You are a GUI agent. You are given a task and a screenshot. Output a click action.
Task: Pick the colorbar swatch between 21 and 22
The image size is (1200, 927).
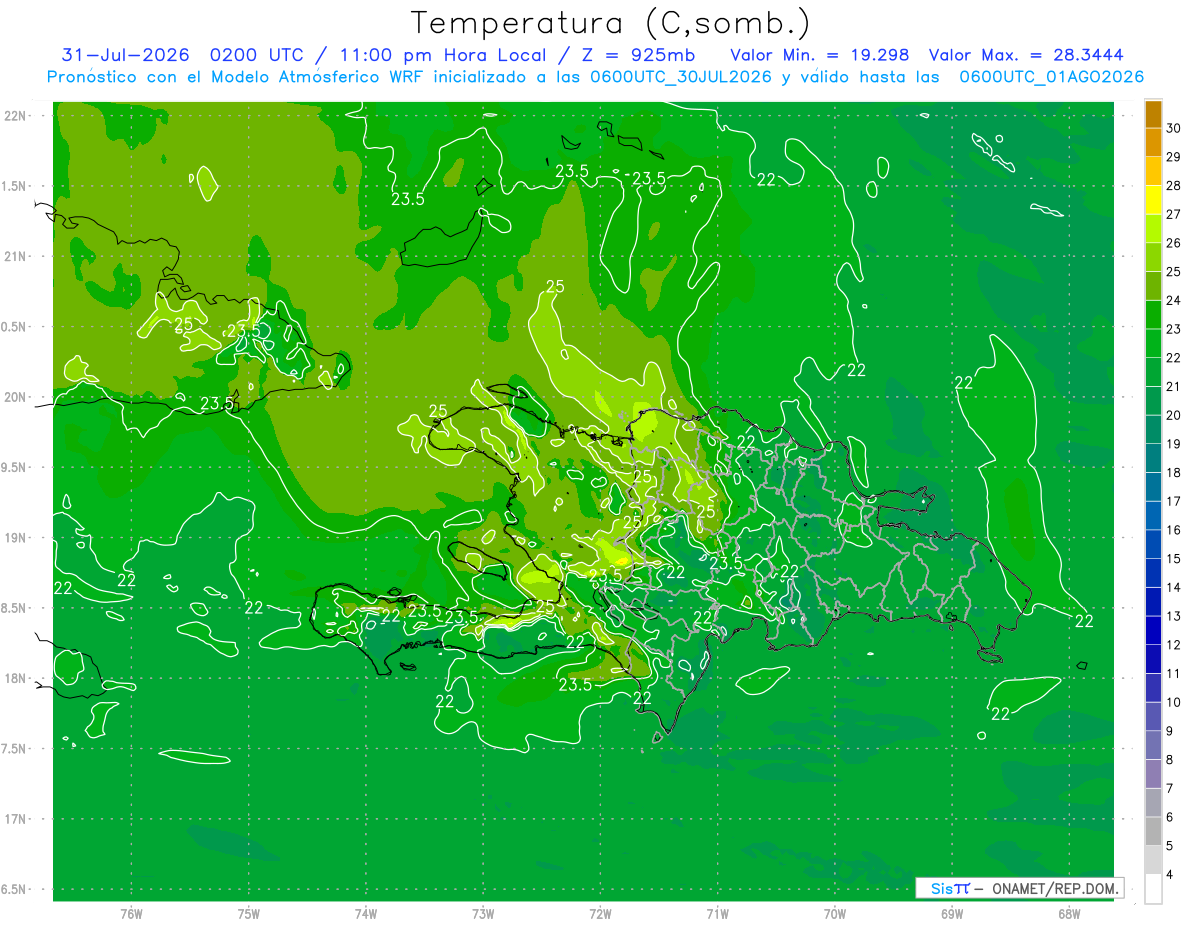coord(1153,372)
